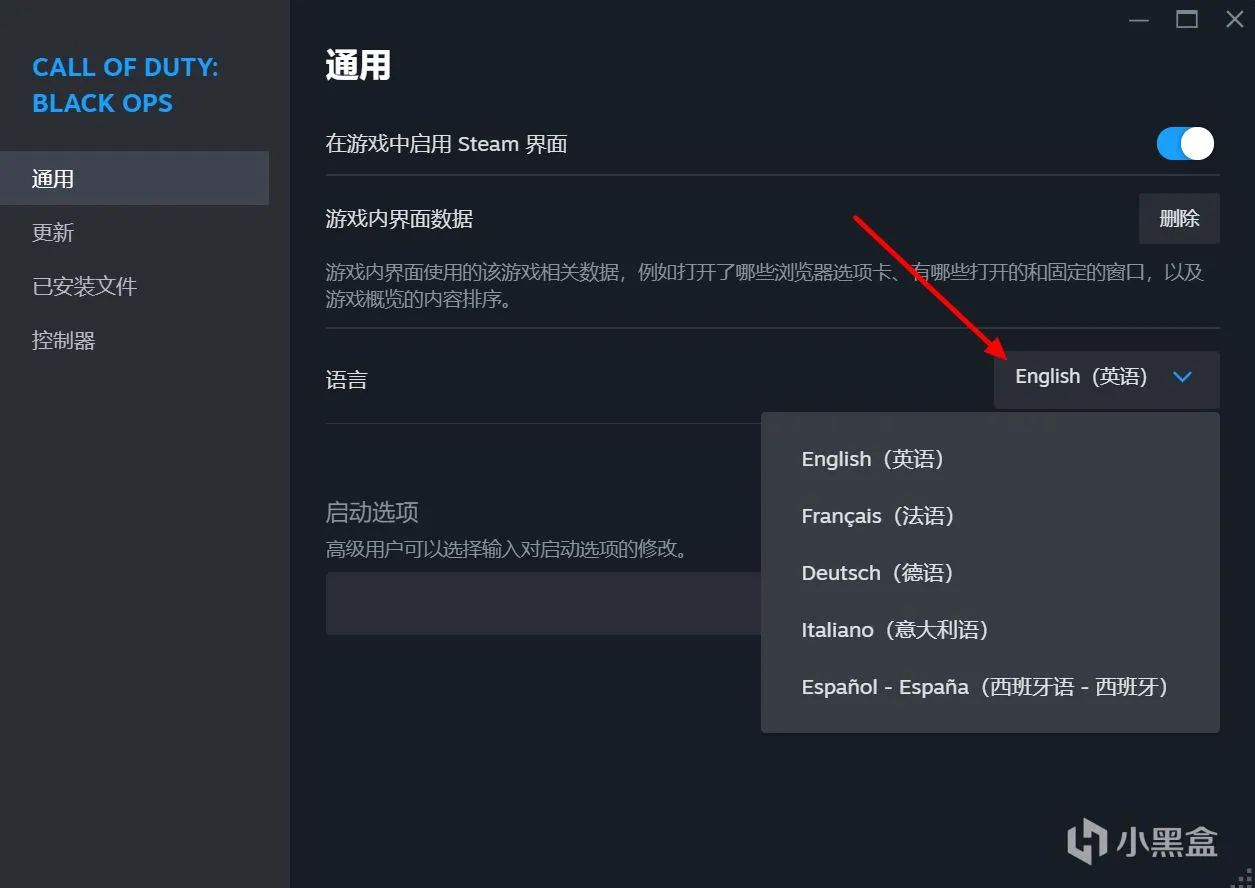Image resolution: width=1255 pixels, height=888 pixels.
Task: Open the 语言 dropdown showing English
Action: 1106,378
